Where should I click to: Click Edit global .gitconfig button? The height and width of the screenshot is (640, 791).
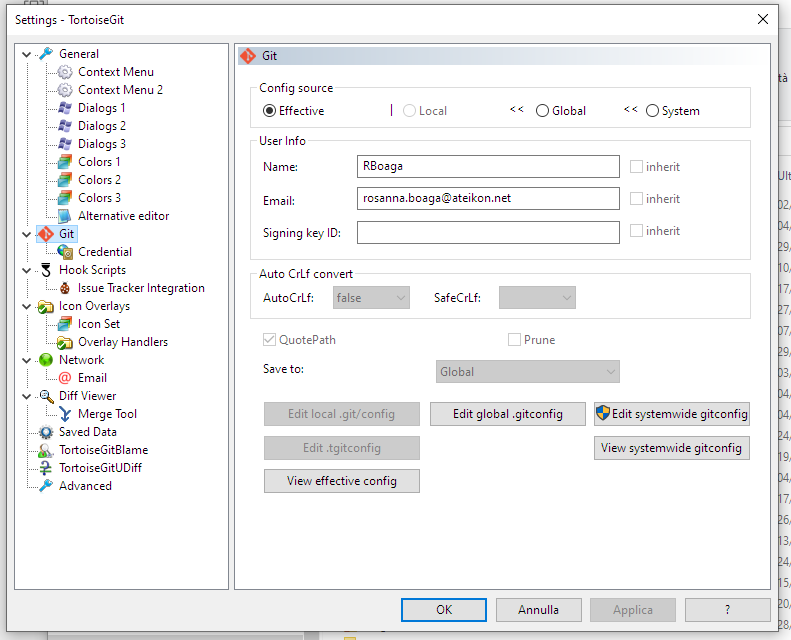tap(507, 414)
